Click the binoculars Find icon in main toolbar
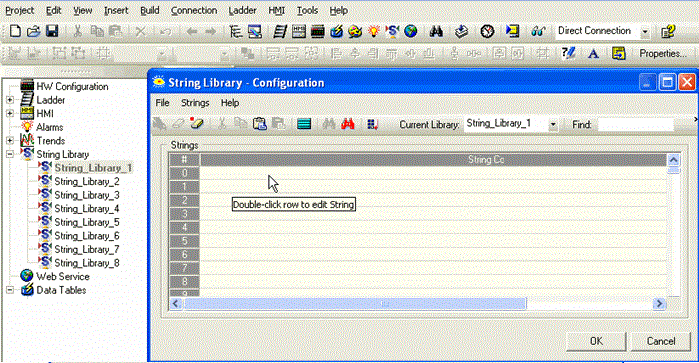Screen dimensions: 699x363 (436, 31)
